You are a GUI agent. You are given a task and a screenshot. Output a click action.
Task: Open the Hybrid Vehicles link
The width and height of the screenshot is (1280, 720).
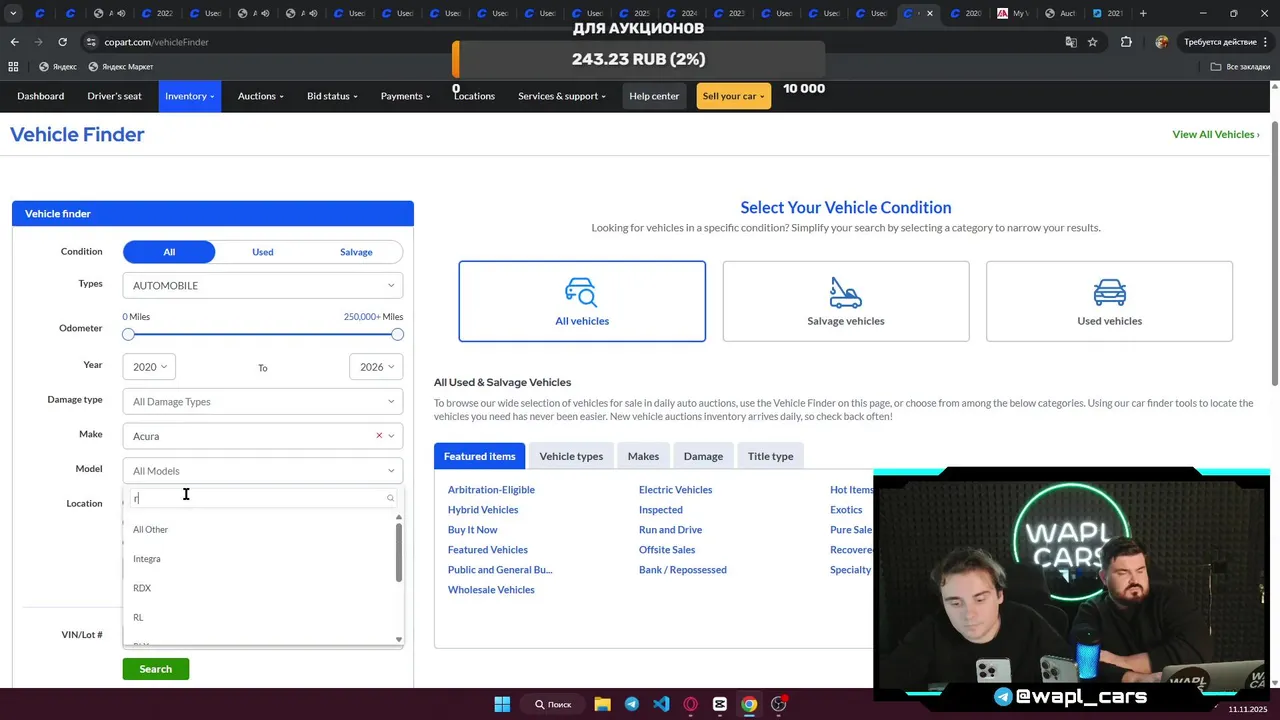[x=483, y=510]
